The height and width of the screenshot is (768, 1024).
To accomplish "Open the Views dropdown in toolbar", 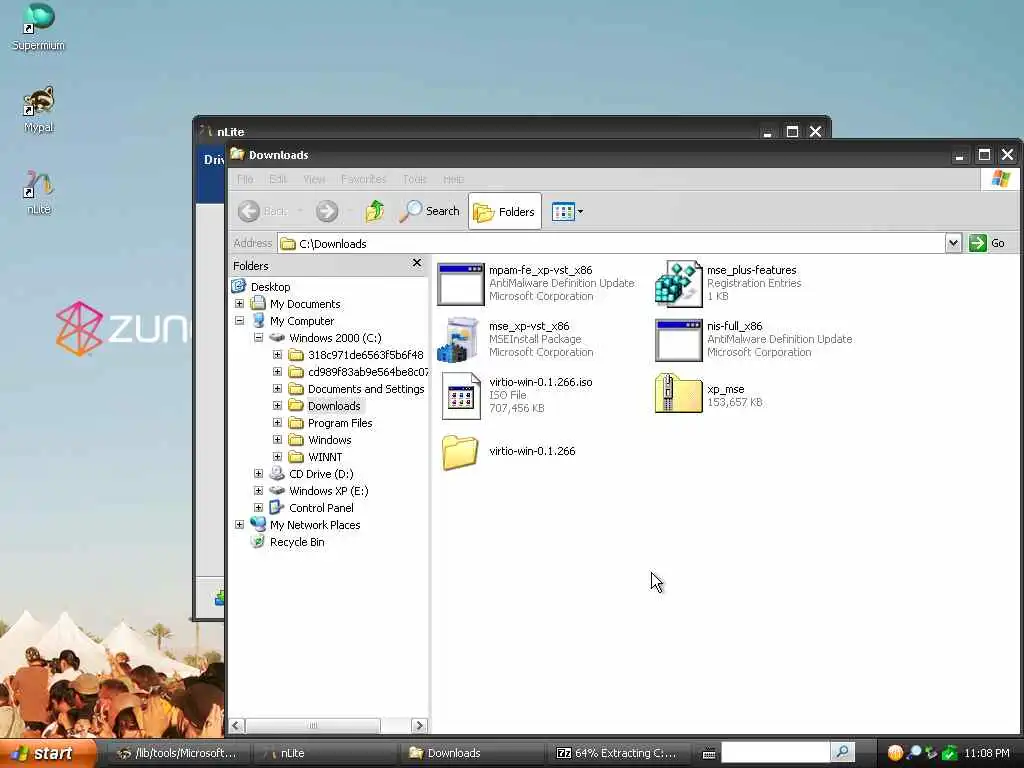I will coord(568,211).
